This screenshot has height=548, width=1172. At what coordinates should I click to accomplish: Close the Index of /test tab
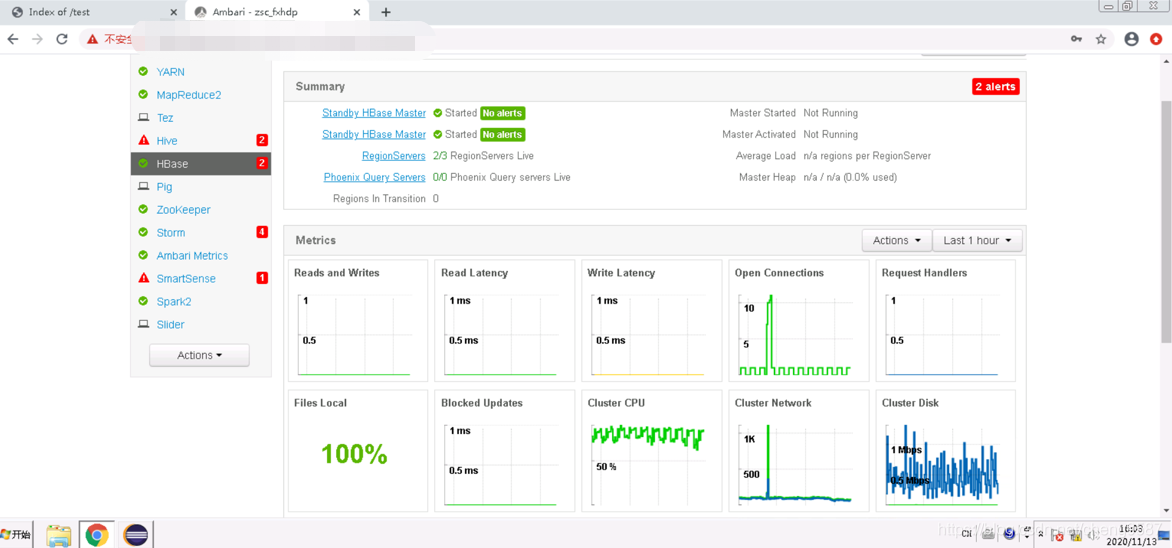(x=174, y=13)
